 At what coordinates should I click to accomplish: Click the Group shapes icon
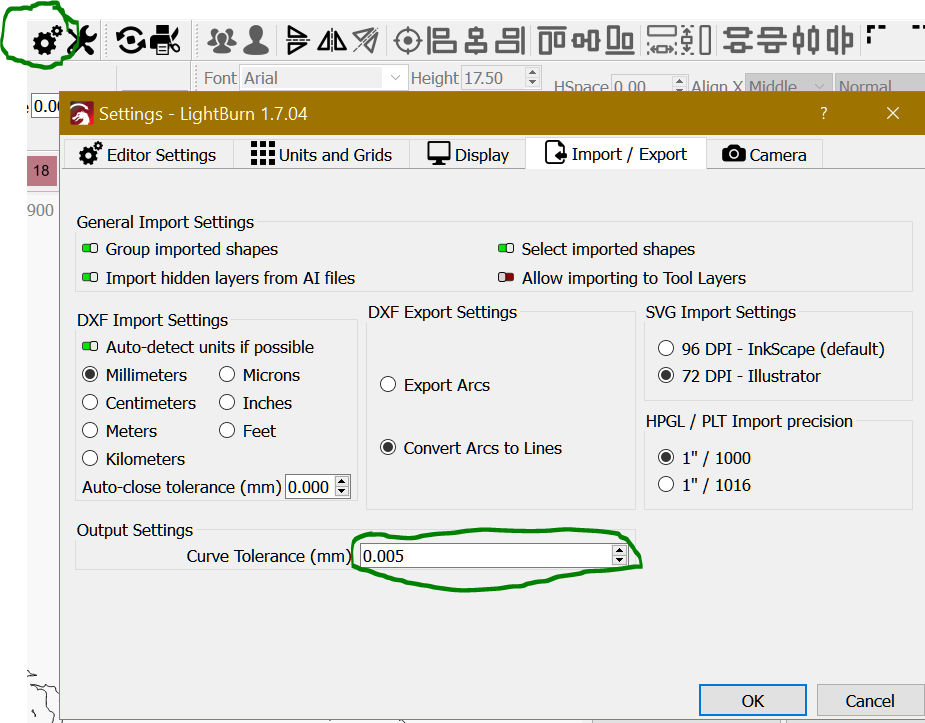[222, 41]
